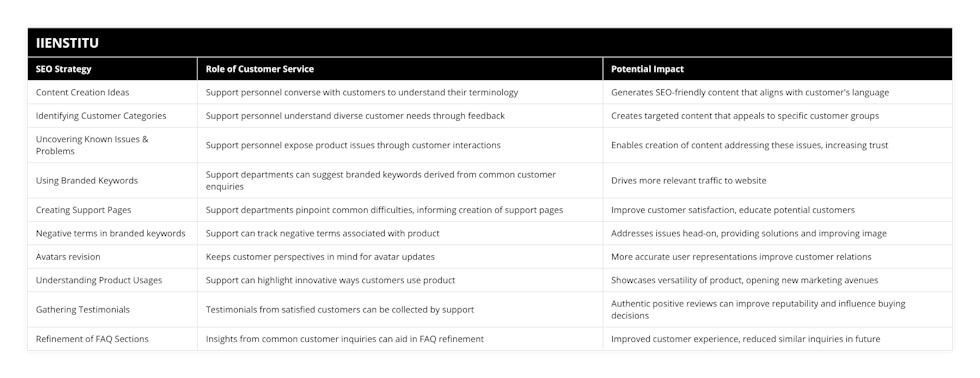Click 'Generates SEO-friendly content' impact cell
Viewport: 980px width, 378px height.
[778, 92]
